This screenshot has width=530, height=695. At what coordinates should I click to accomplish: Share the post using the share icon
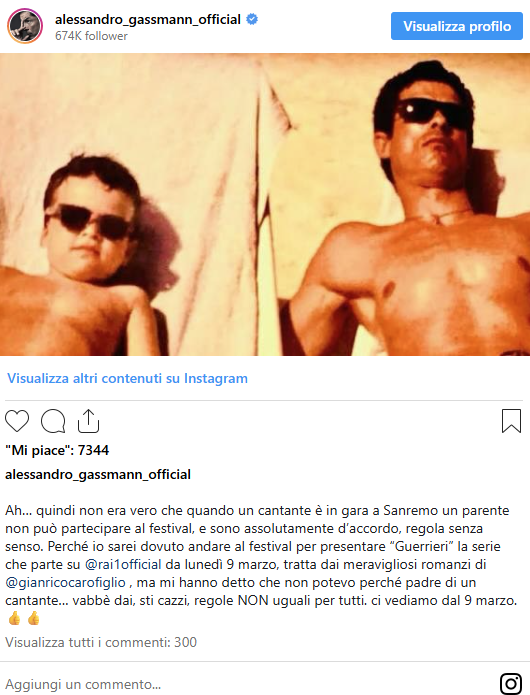(x=89, y=421)
